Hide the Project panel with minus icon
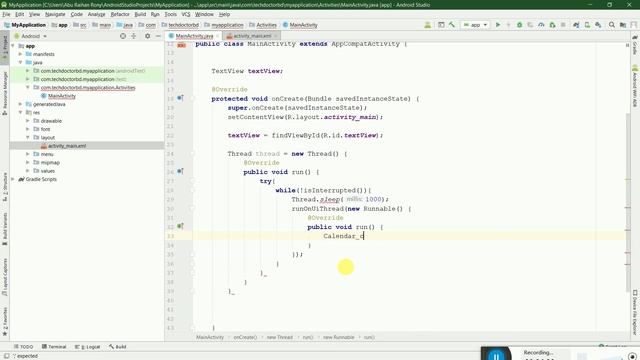640x360 pixels. click(x=158, y=36)
